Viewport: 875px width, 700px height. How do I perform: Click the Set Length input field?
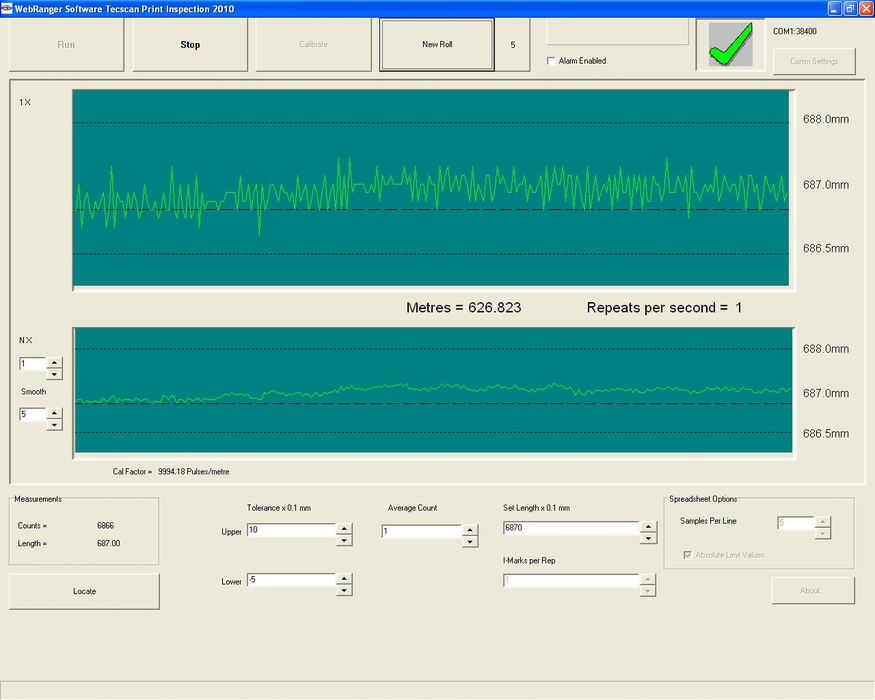click(570, 528)
